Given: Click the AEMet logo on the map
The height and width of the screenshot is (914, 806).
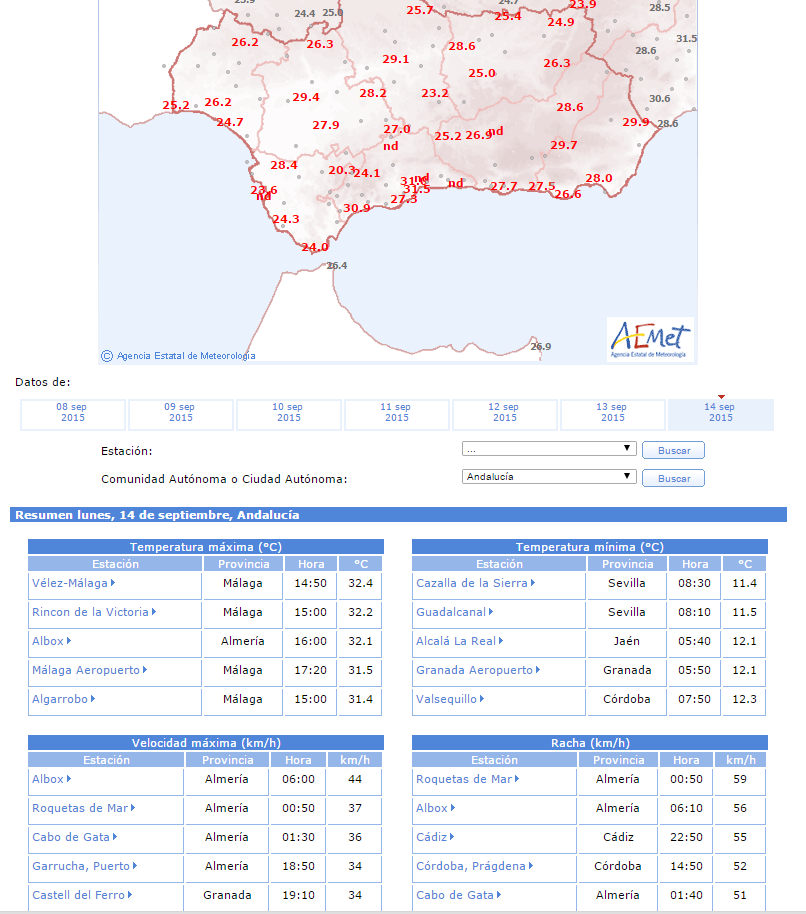Looking at the screenshot, I should tap(650, 339).
